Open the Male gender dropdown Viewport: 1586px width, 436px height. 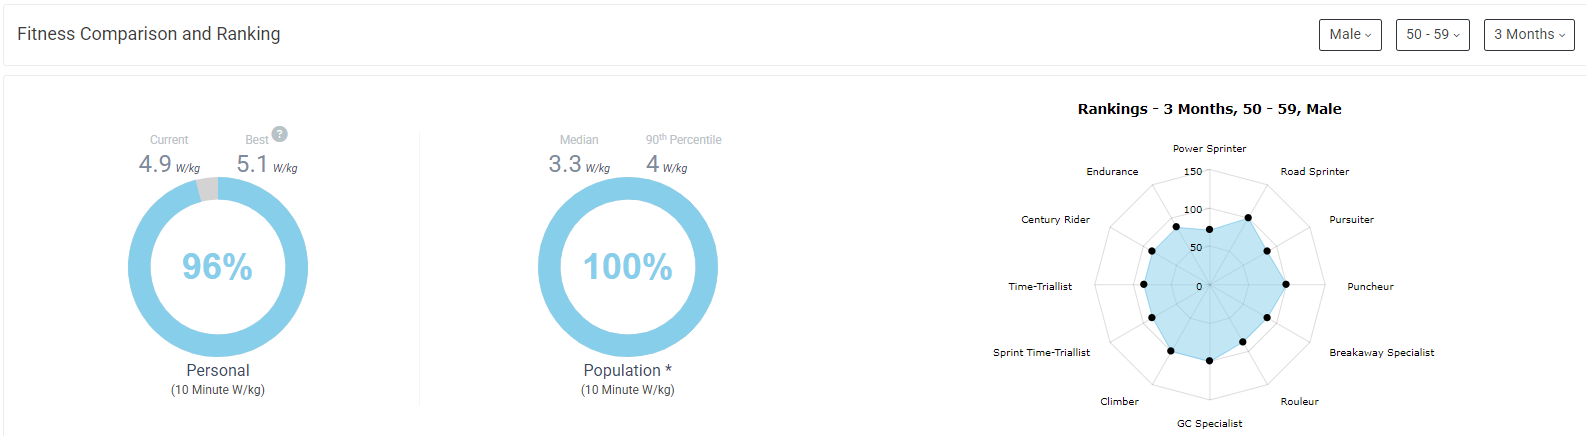click(x=1350, y=35)
